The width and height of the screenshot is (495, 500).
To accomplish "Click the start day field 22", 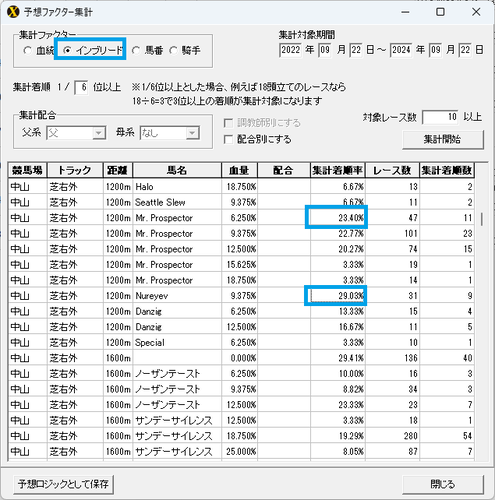I will click(x=356, y=50).
